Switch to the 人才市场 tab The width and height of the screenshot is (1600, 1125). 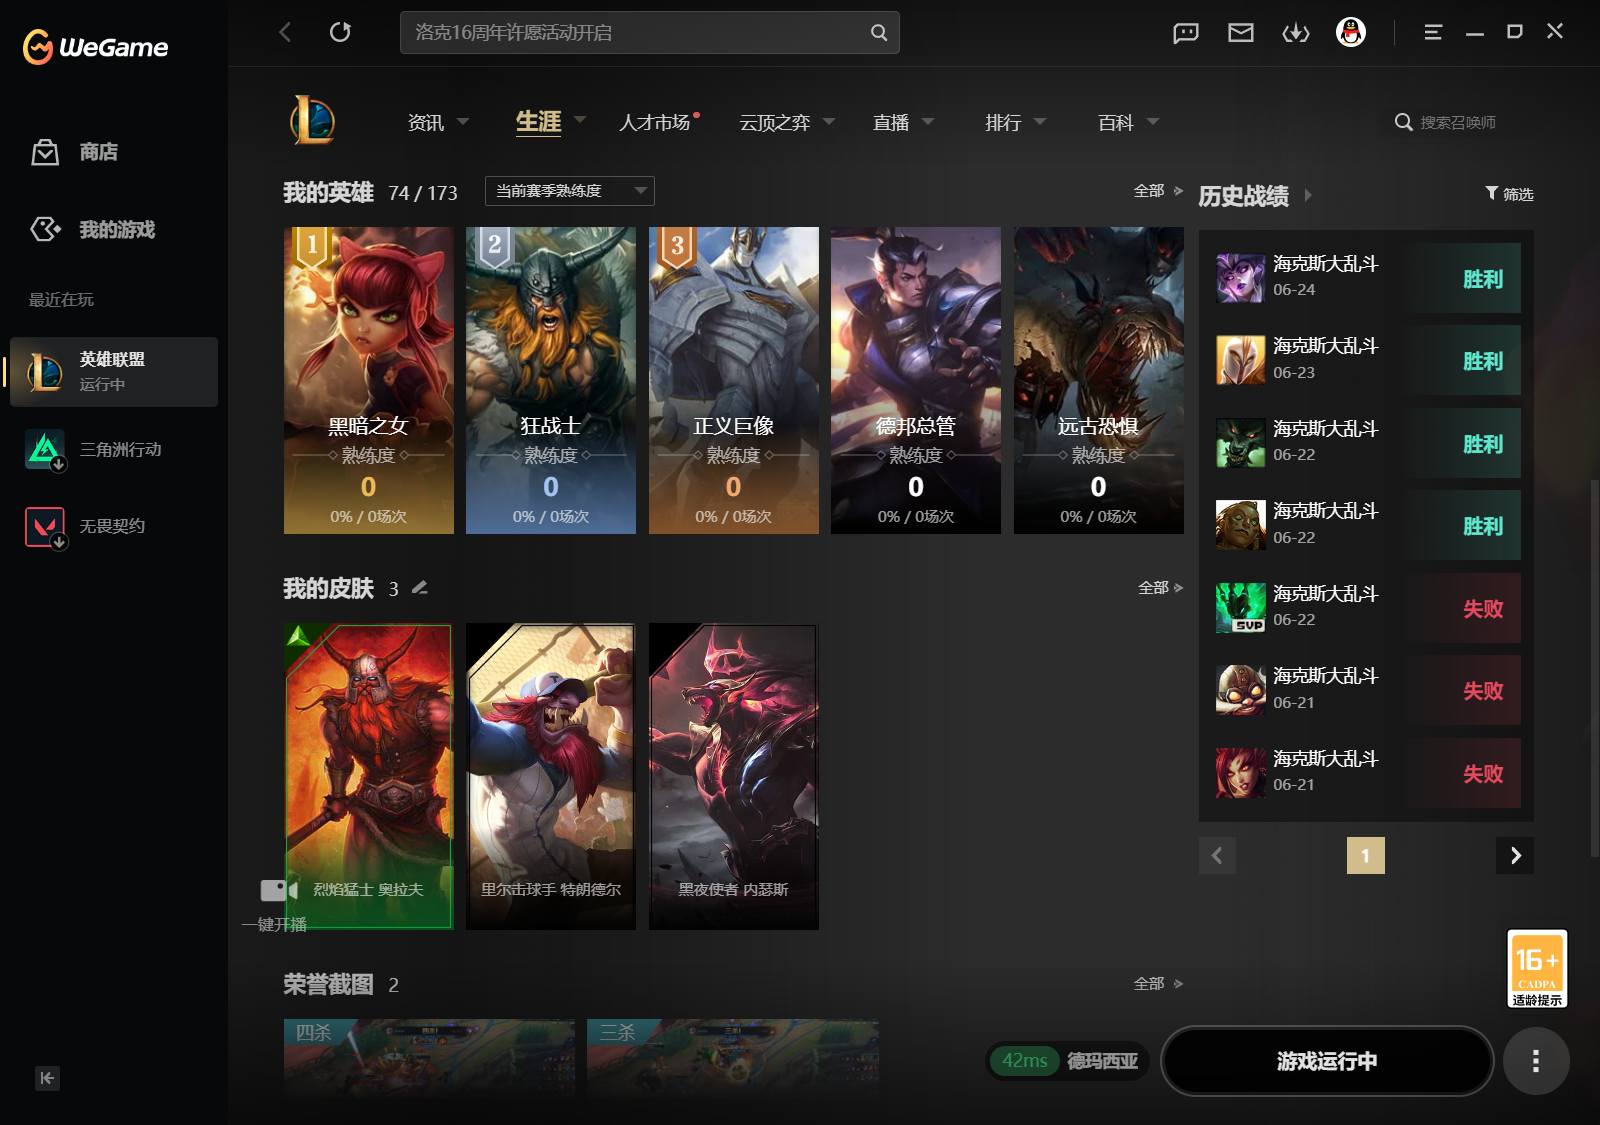[655, 122]
